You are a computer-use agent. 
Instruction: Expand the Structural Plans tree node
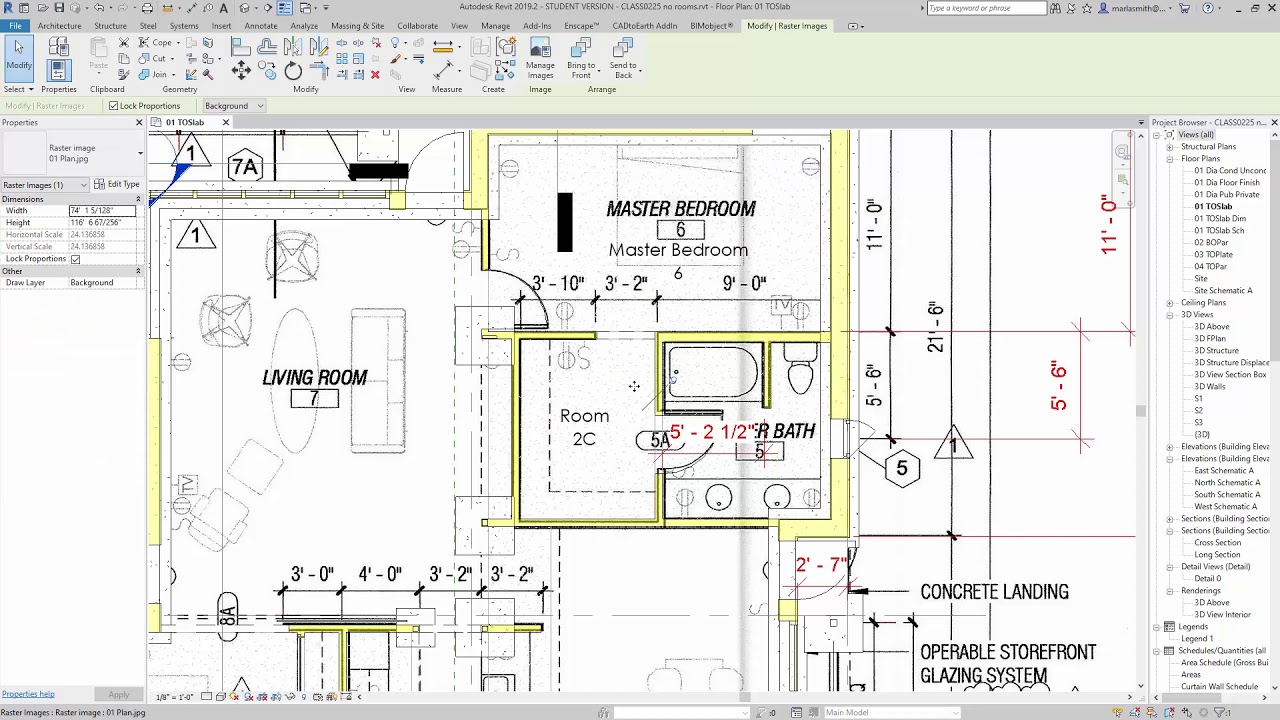(1170, 147)
